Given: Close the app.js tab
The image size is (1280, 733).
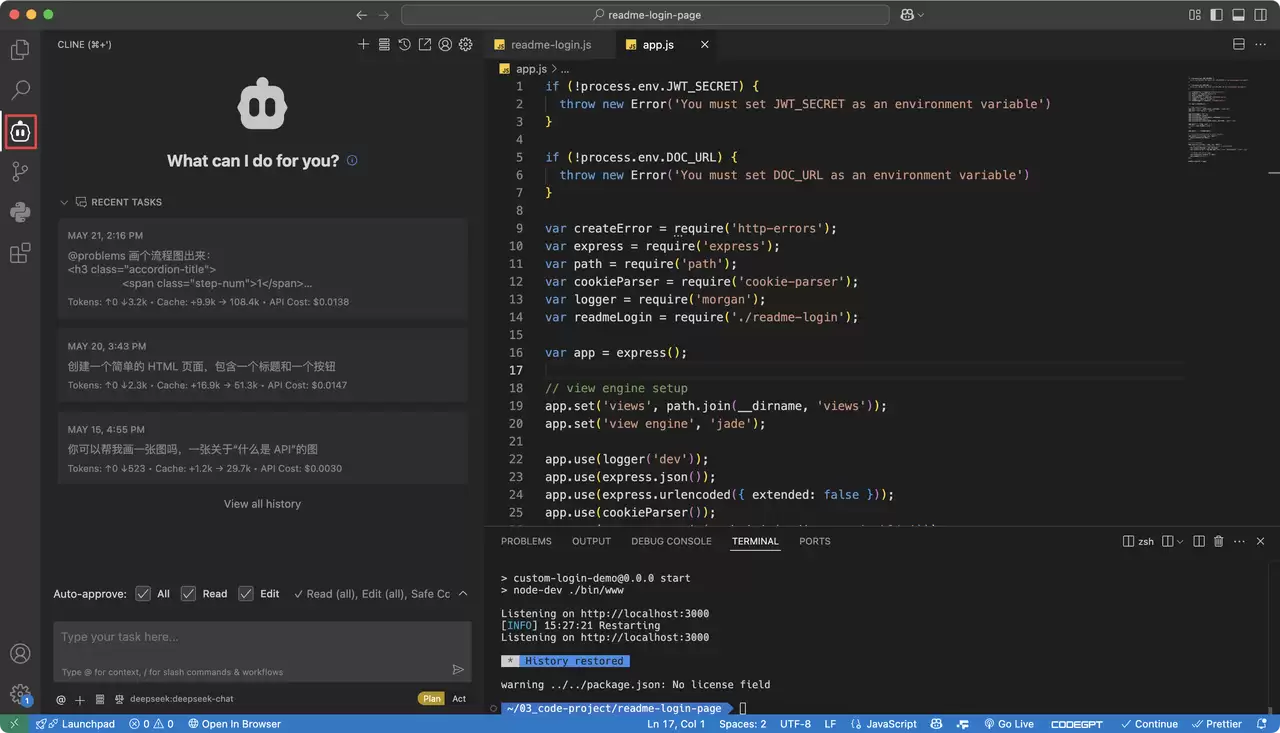Looking at the screenshot, I should (705, 45).
